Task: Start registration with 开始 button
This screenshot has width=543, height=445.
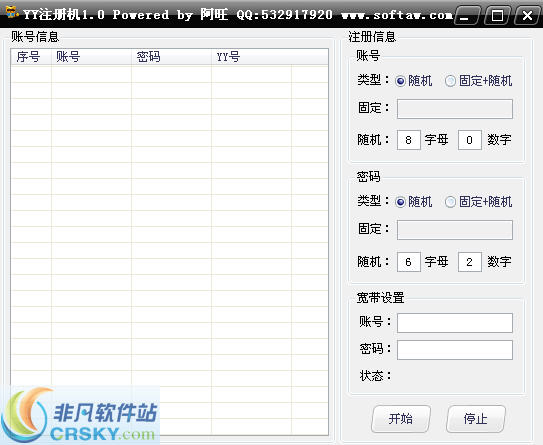Action: (401, 419)
